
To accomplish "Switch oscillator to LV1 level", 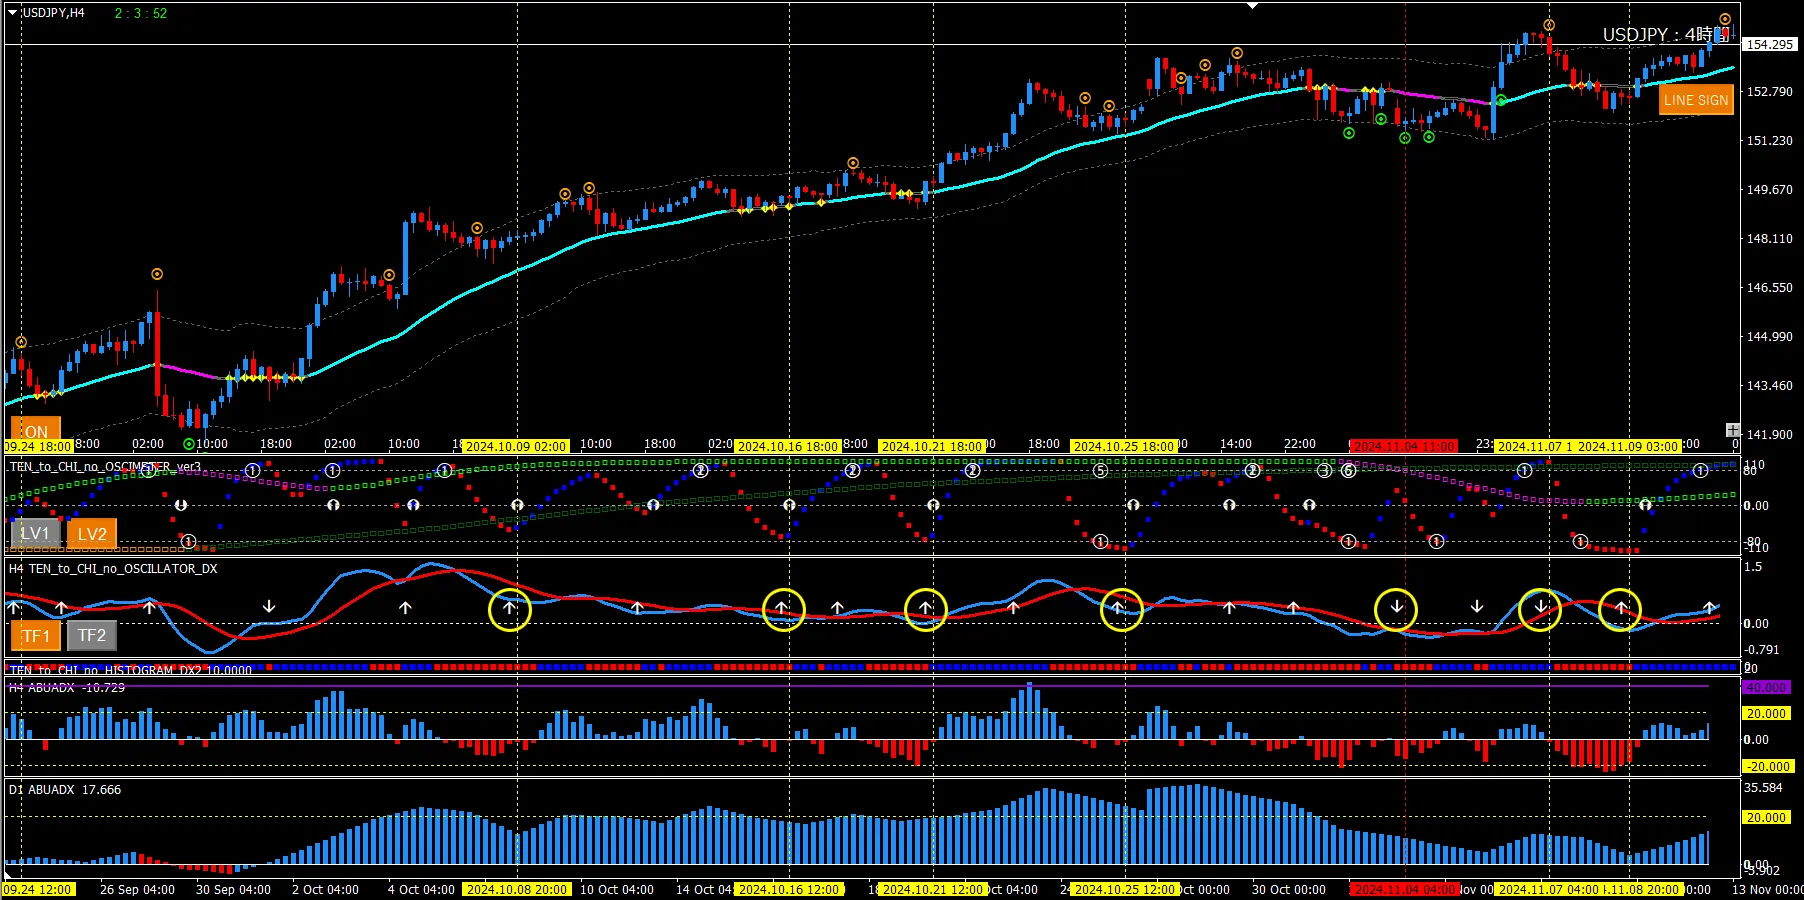I will [35, 533].
